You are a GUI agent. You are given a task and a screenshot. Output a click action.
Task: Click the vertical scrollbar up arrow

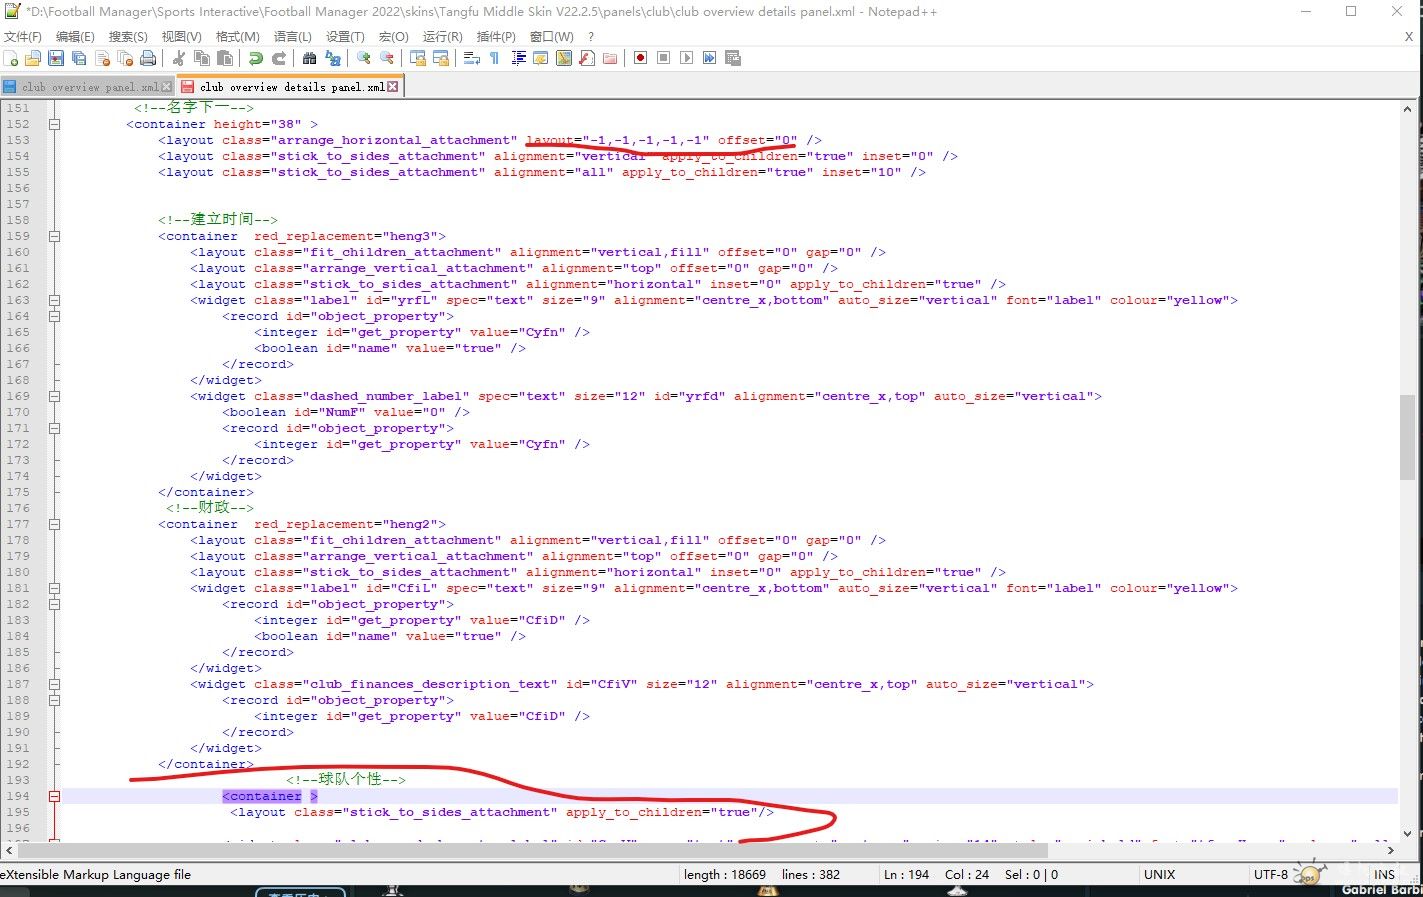(1407, 108)
